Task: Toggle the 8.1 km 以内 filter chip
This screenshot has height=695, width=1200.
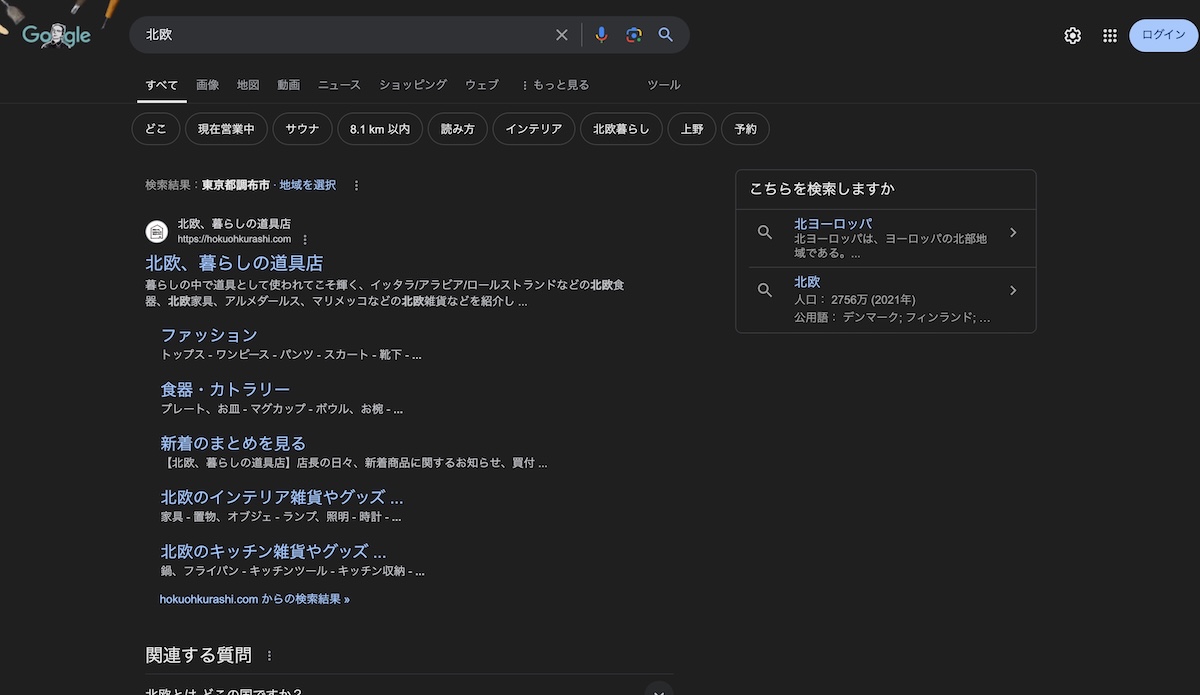Action: click(379, 129)
